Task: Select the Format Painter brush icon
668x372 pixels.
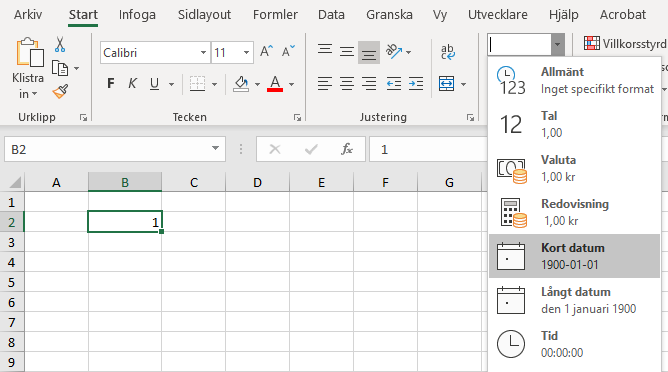Action: (60, 92)
